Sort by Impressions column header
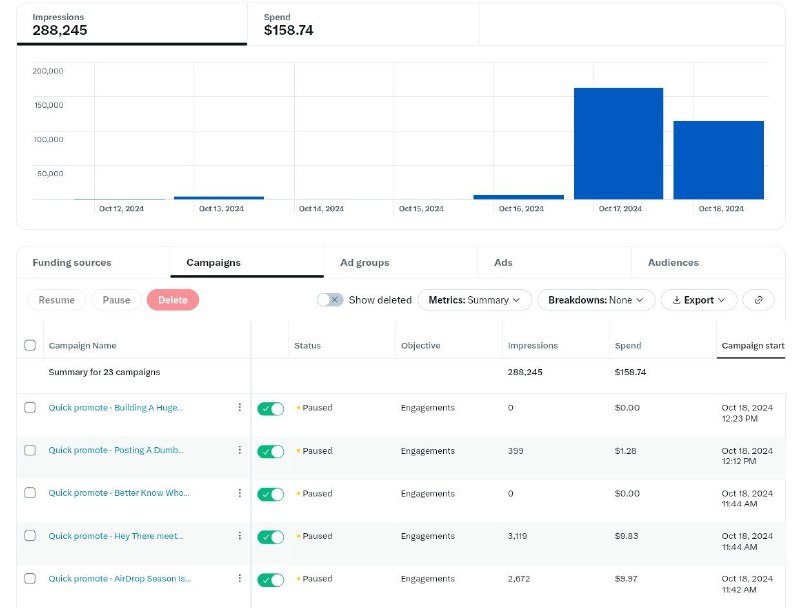 [533, 345]
